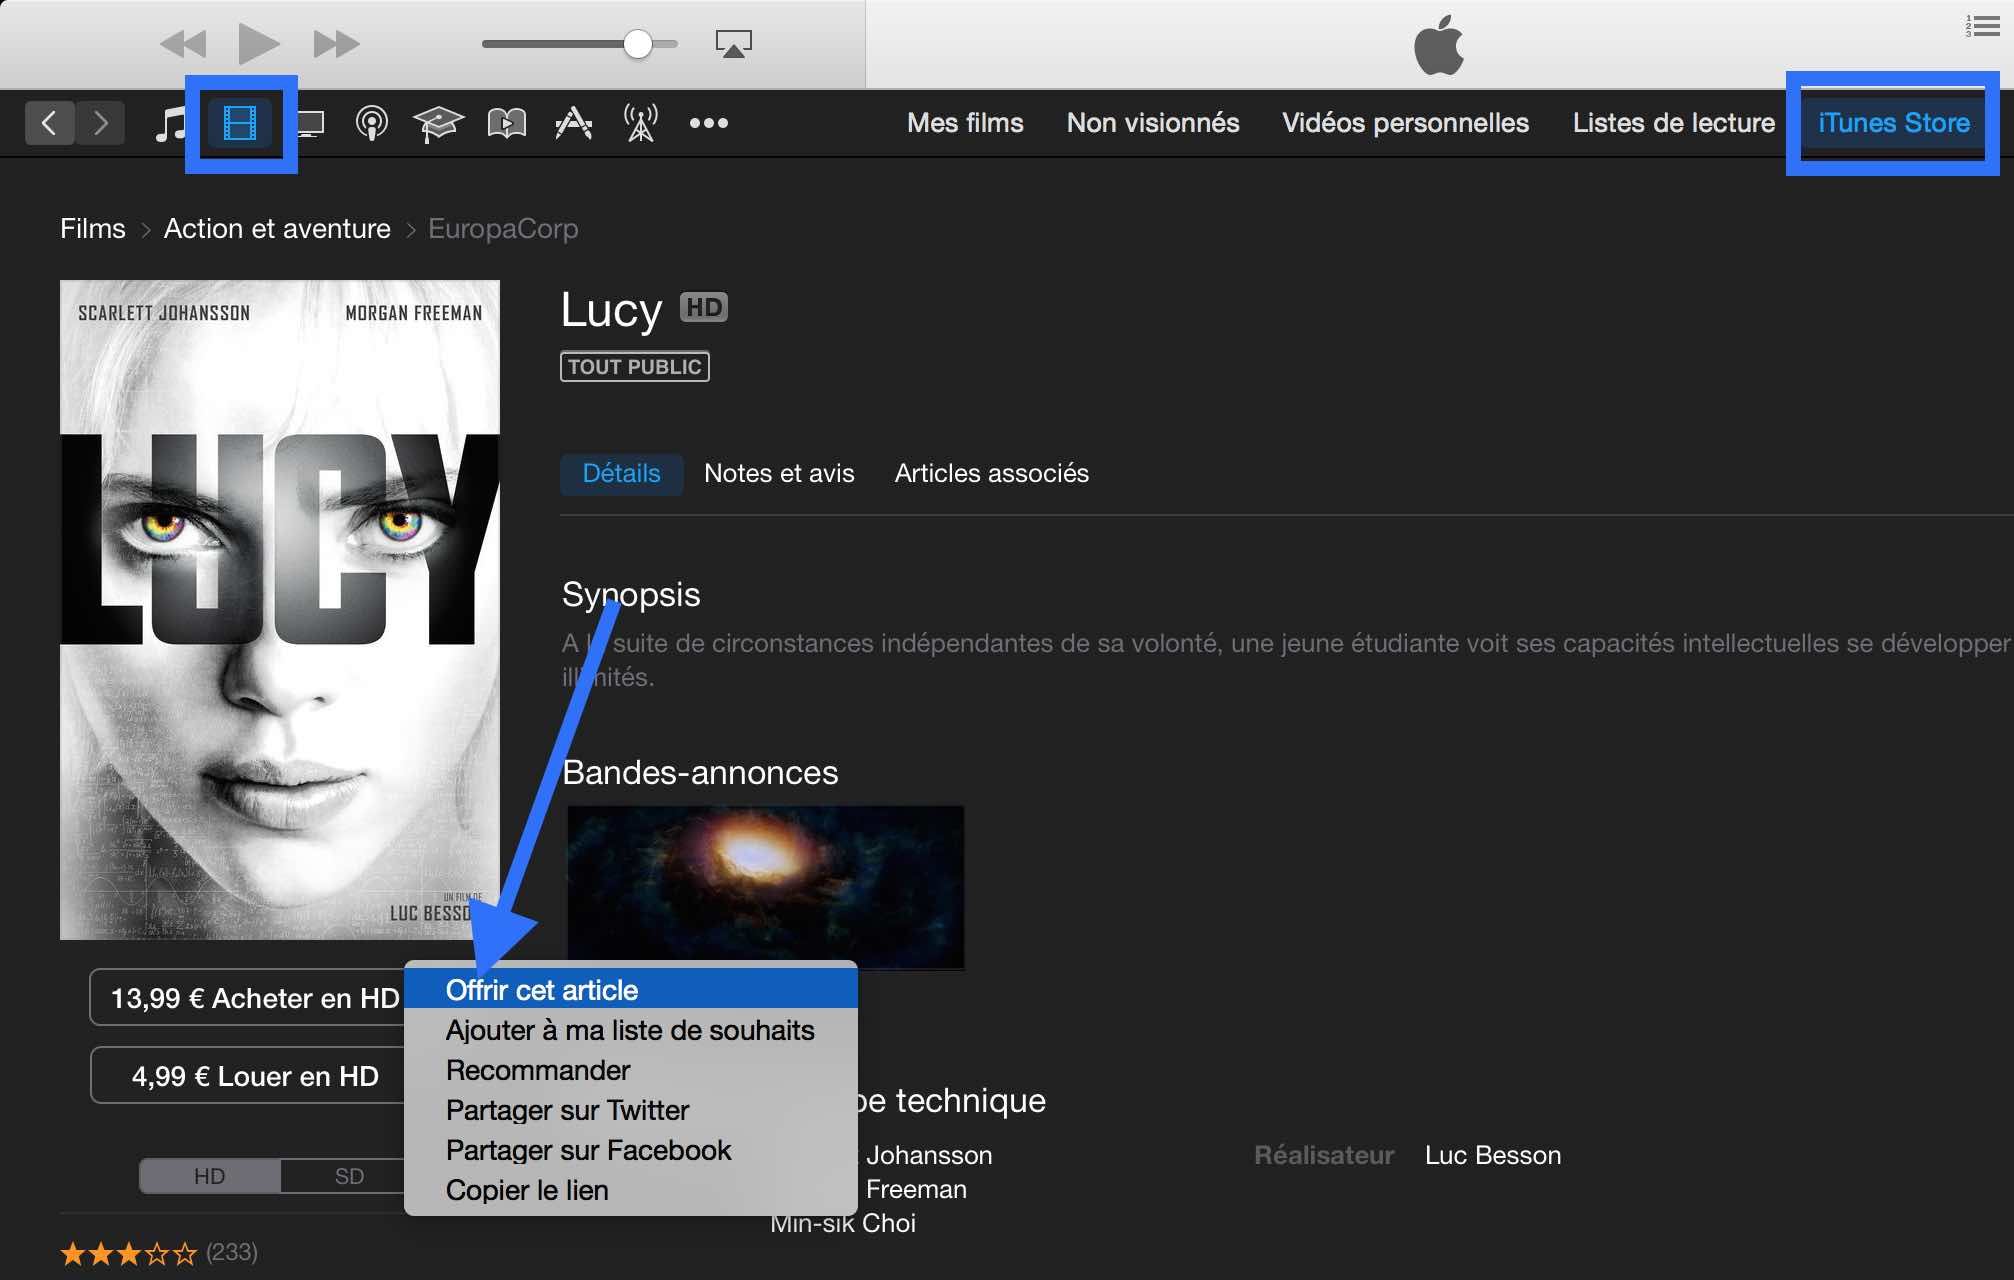Switch to Mes films tab
Image resolution: width=2014 pixels, height=1280 pixels.
point(965,123)
